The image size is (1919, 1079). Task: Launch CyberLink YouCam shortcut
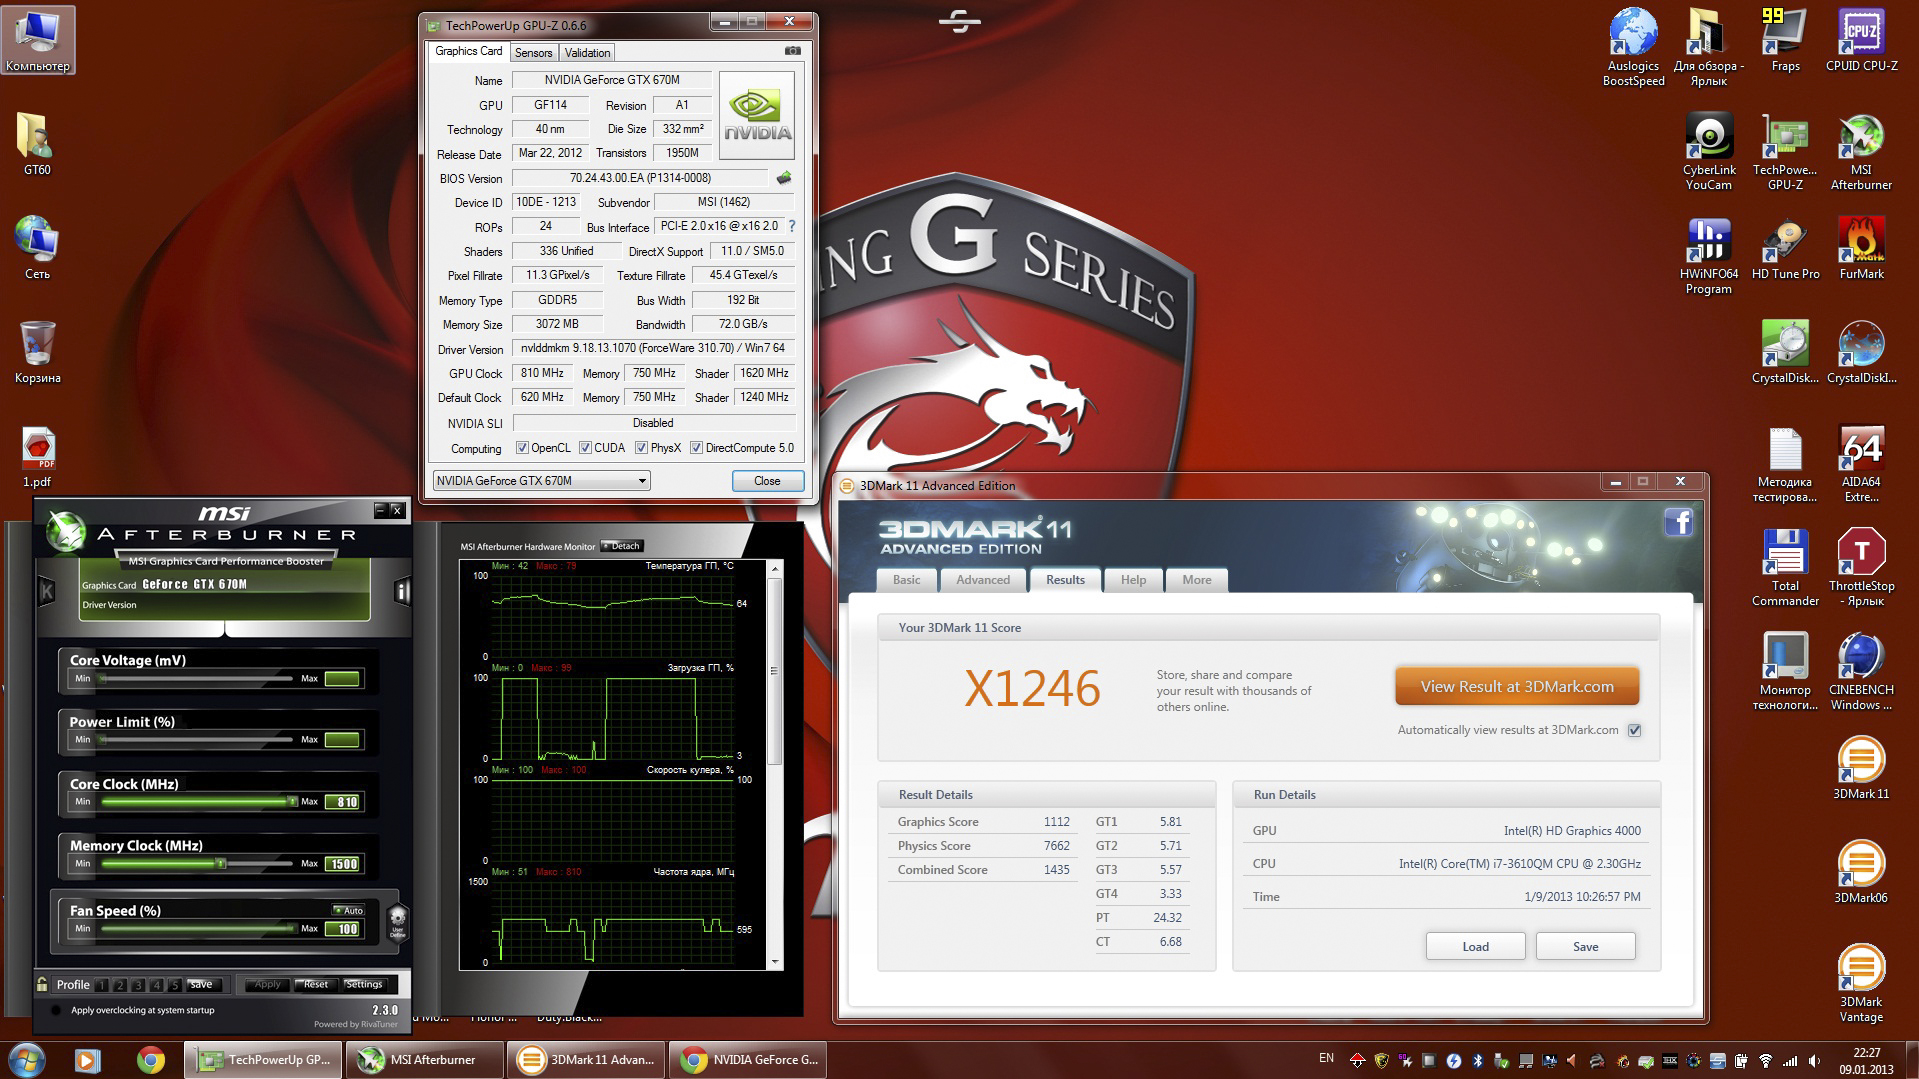click(x=1708, y=151)
